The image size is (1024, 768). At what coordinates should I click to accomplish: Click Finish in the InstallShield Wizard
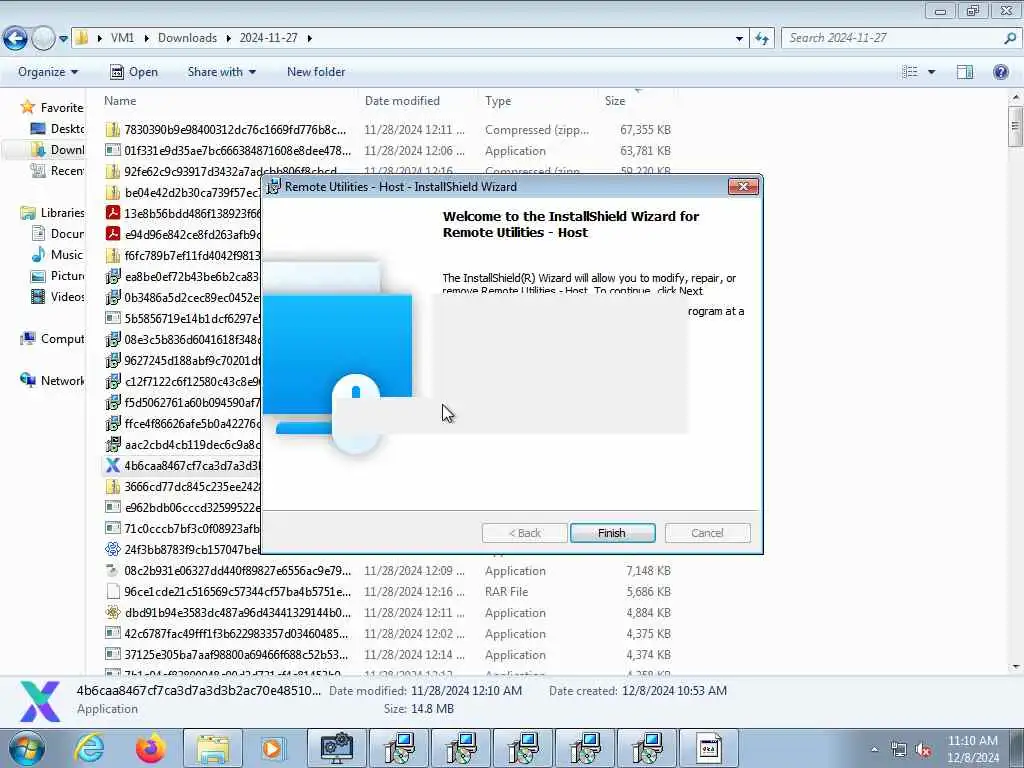click(612, 533)
